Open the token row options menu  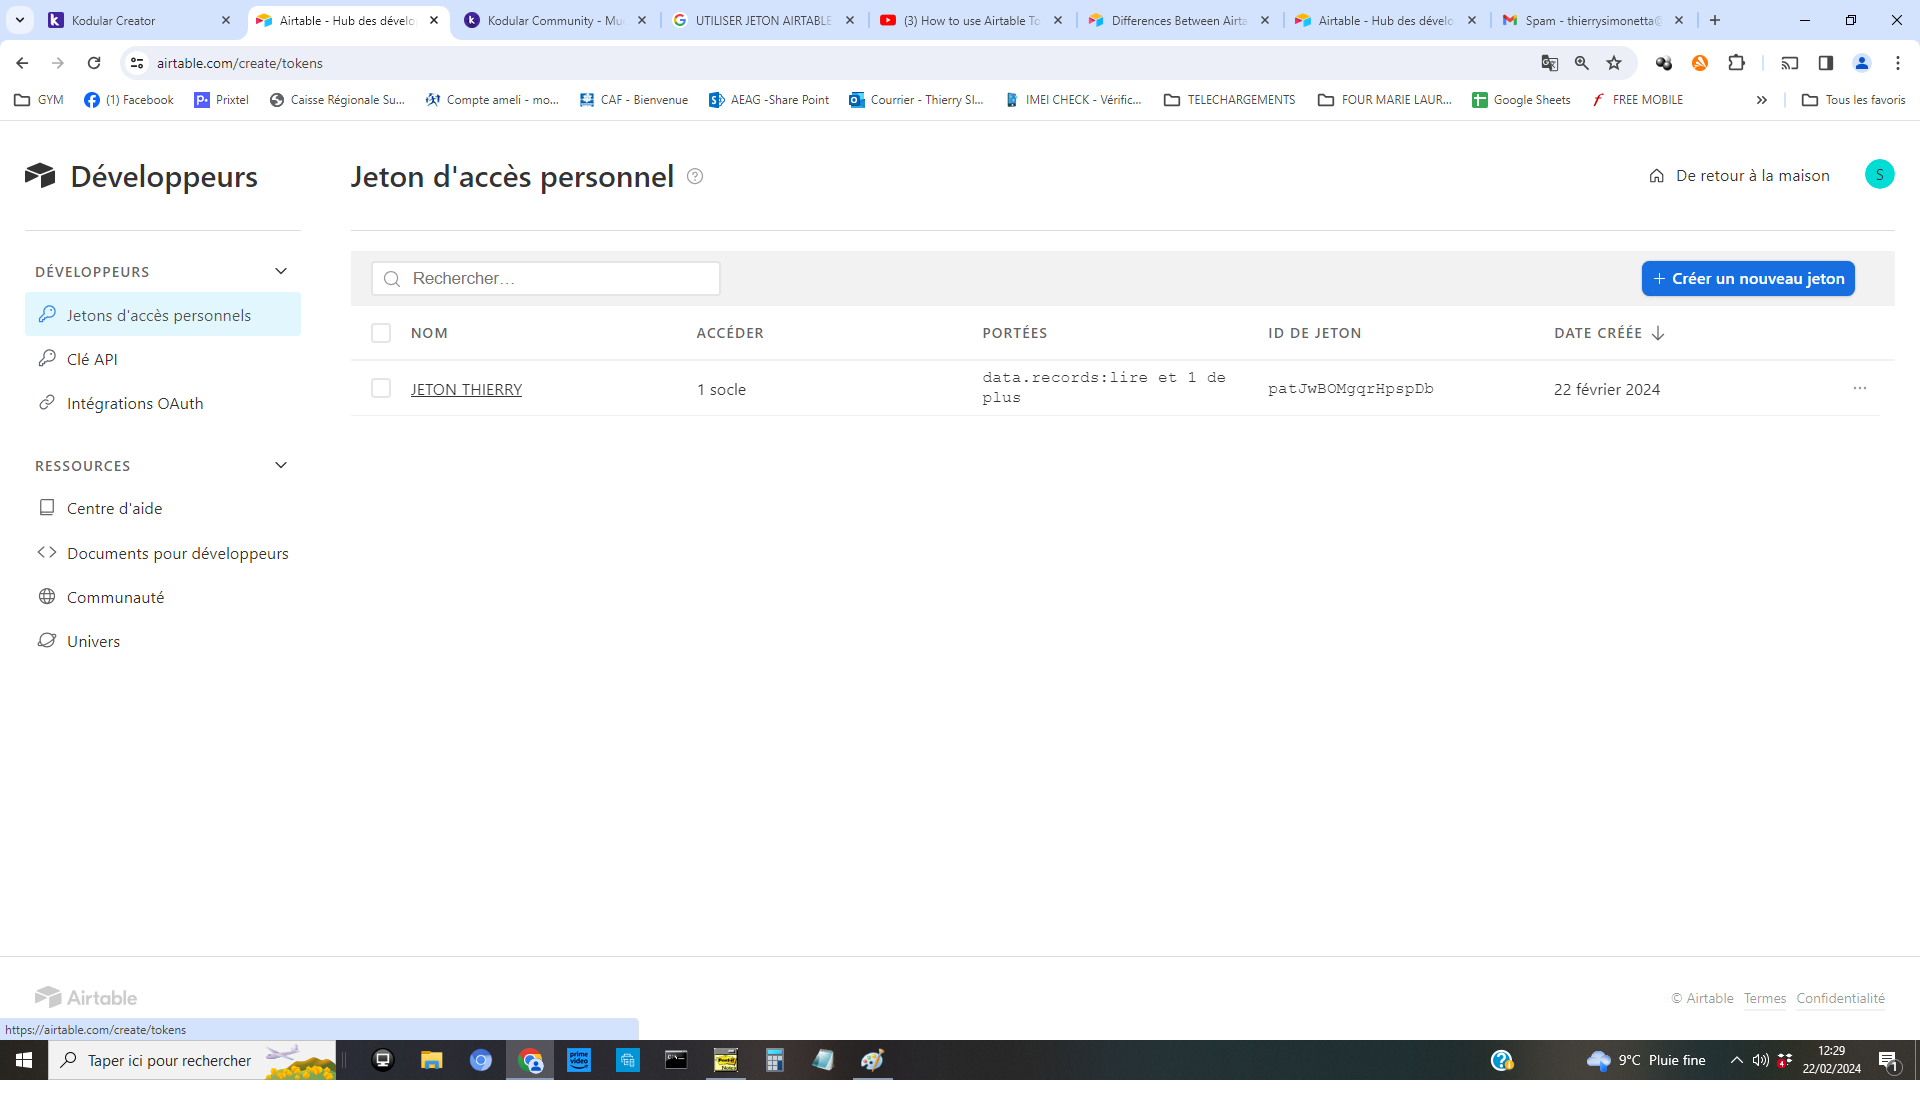tap(1860, 388)
